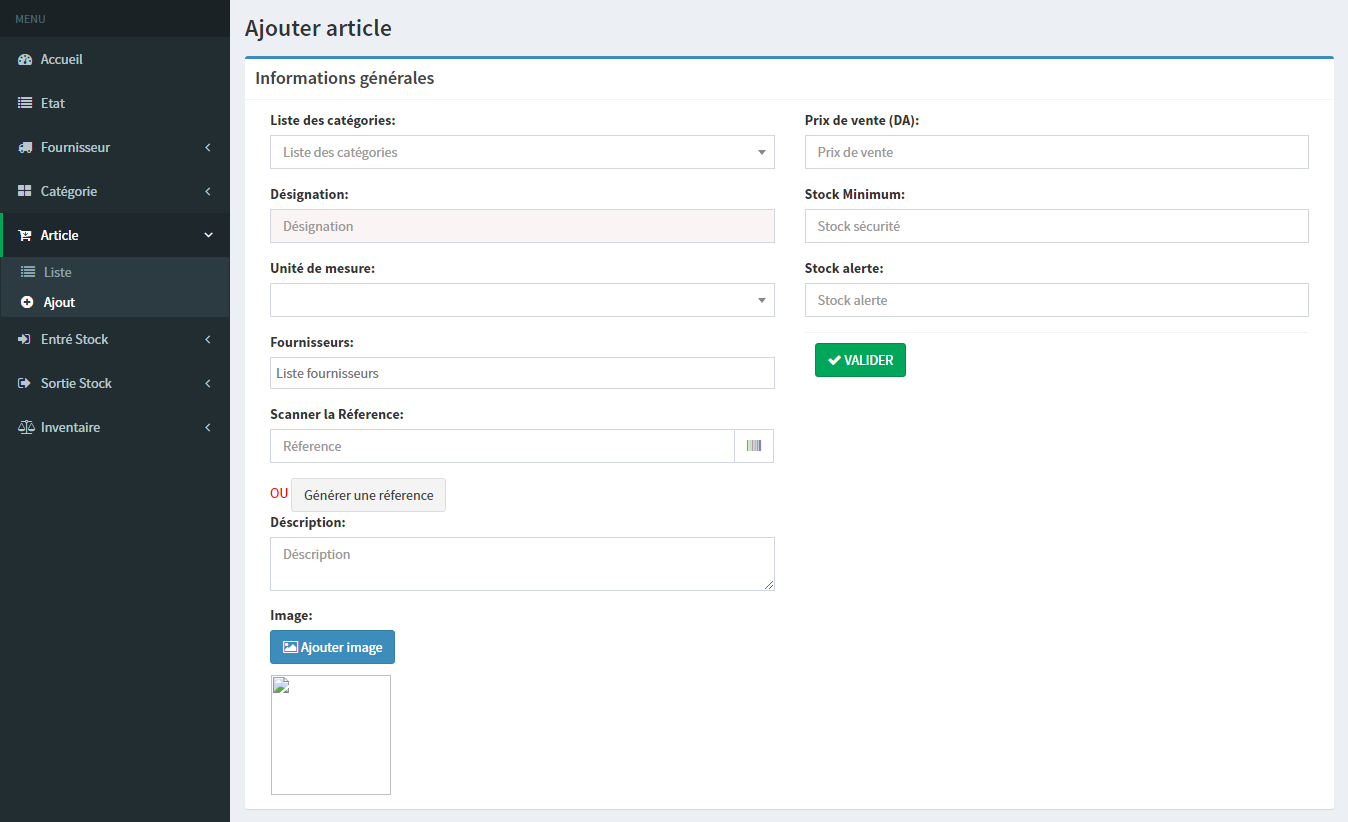Screen dimensions: 1348x822
Task: Click the Inventaire balance scale icon
Action: 26,428
